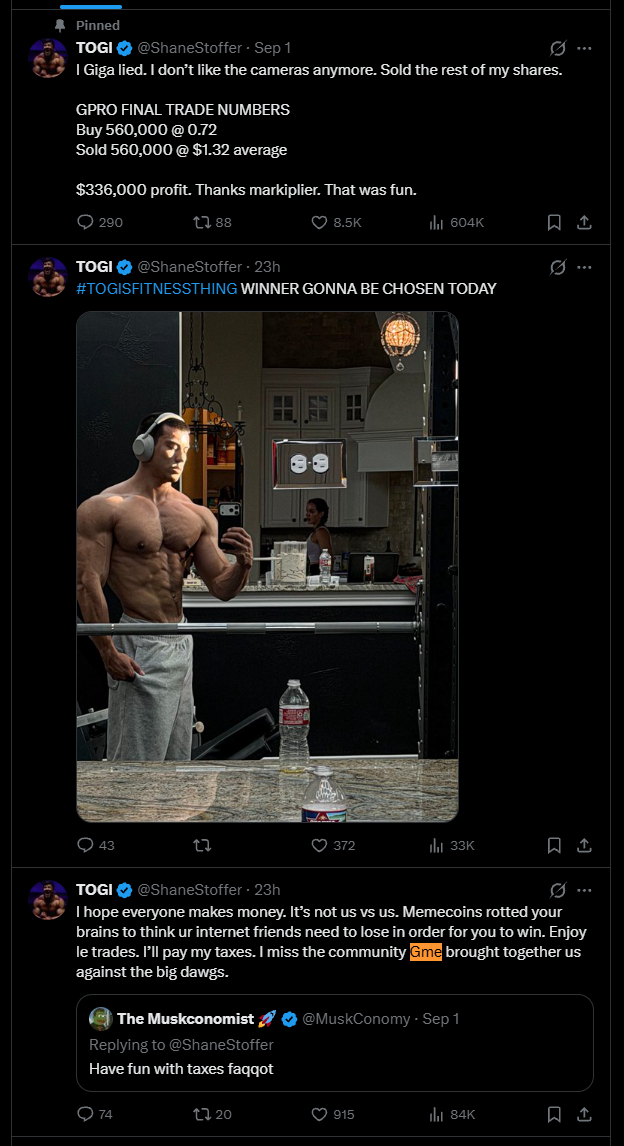624x1146 pixels.
Task: Repost the fitness winner tweet
Action: click(x=201, y=846)
